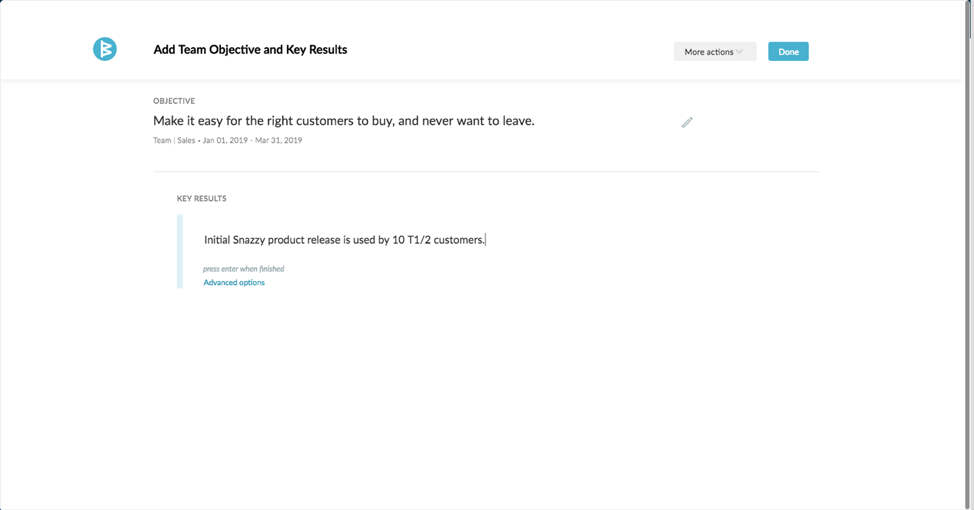
Task: Expand the Advanced options link
Action: (x=234, y=283)
